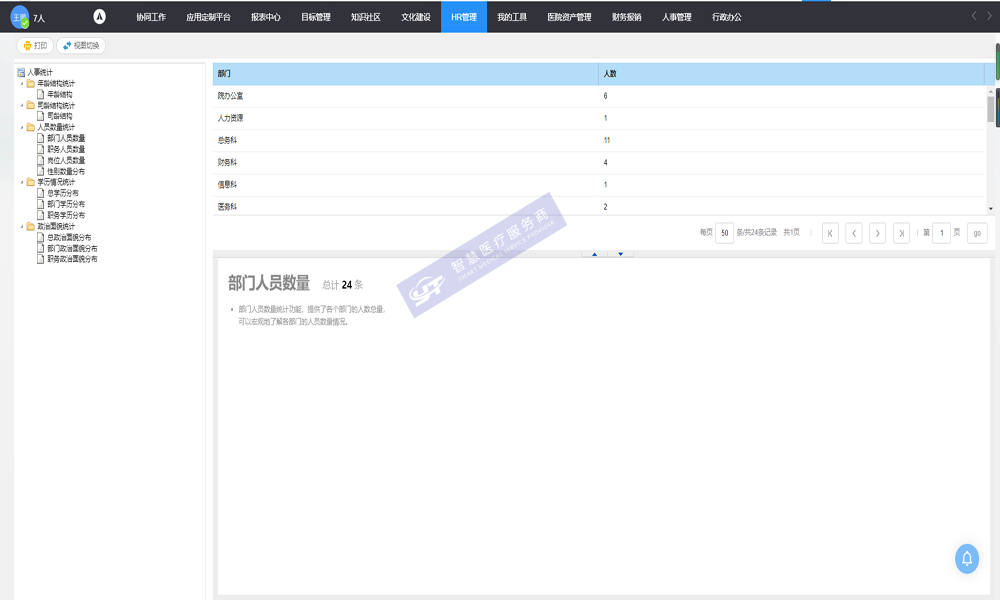This screenshot has height=600, width=1000.
Task: Open the 报表中心 menu tab
Action: [266, 17]
